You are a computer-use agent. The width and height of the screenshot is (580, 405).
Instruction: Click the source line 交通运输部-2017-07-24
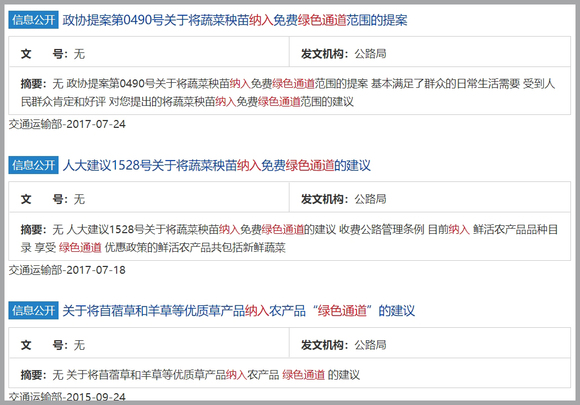coord(67,124)
